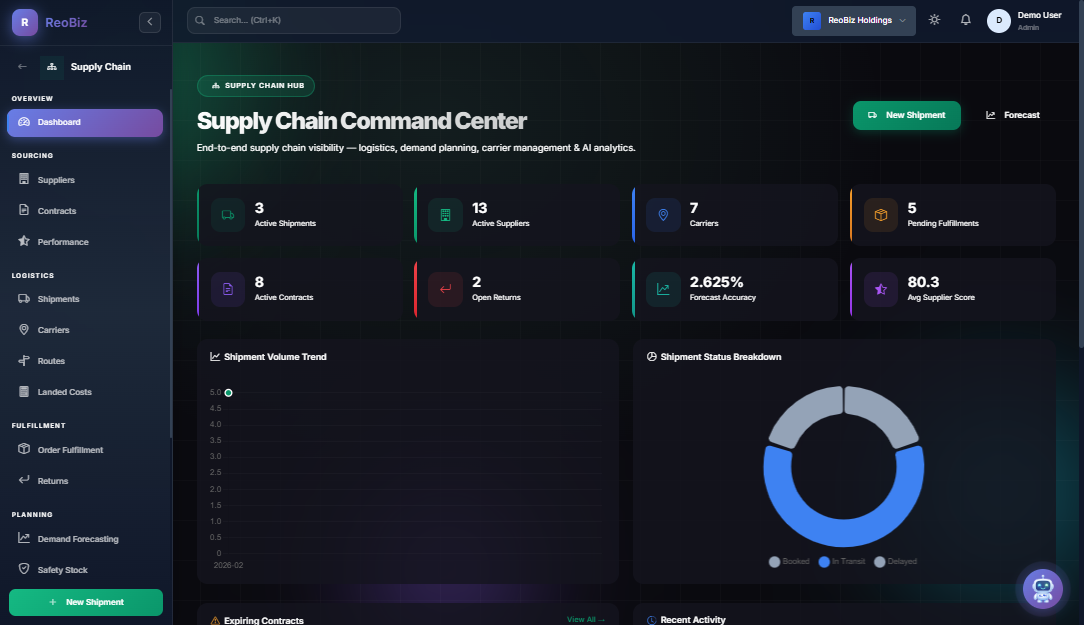Screen dimensions: 1084x625
Task: Open View All for Expiring Contracts
Action: (x=585, y=619)
